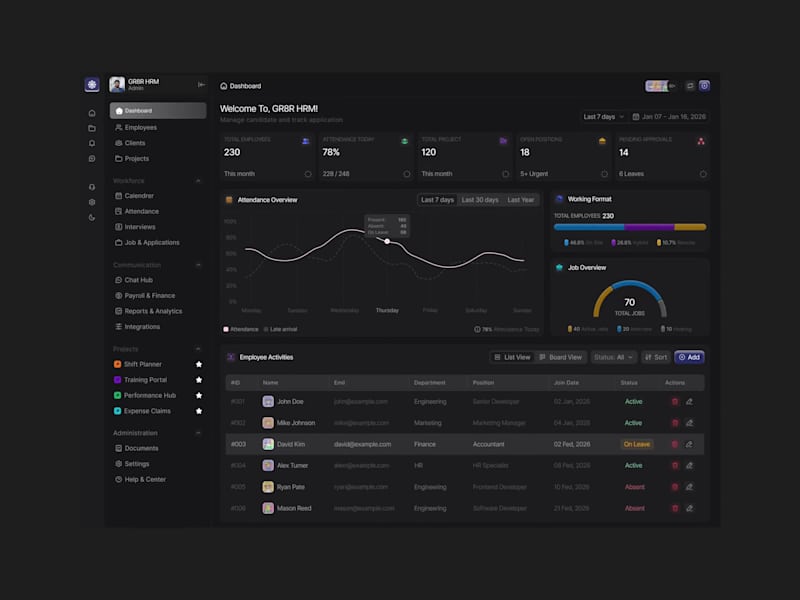Switch to Board View for Employee Activities
Image resolution: width=800 pixels, height=600 pixels.
pos(563,356)
